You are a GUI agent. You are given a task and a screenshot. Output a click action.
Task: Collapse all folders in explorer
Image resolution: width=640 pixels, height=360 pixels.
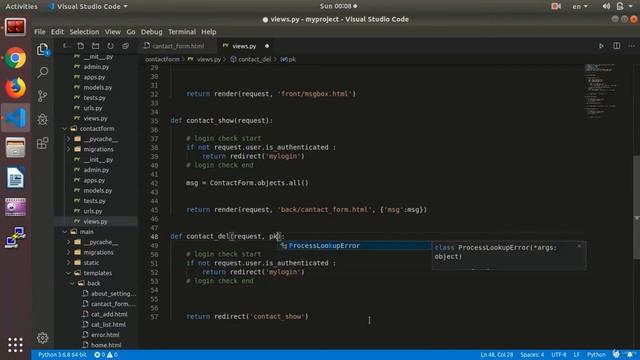click(x=125, y=46)
